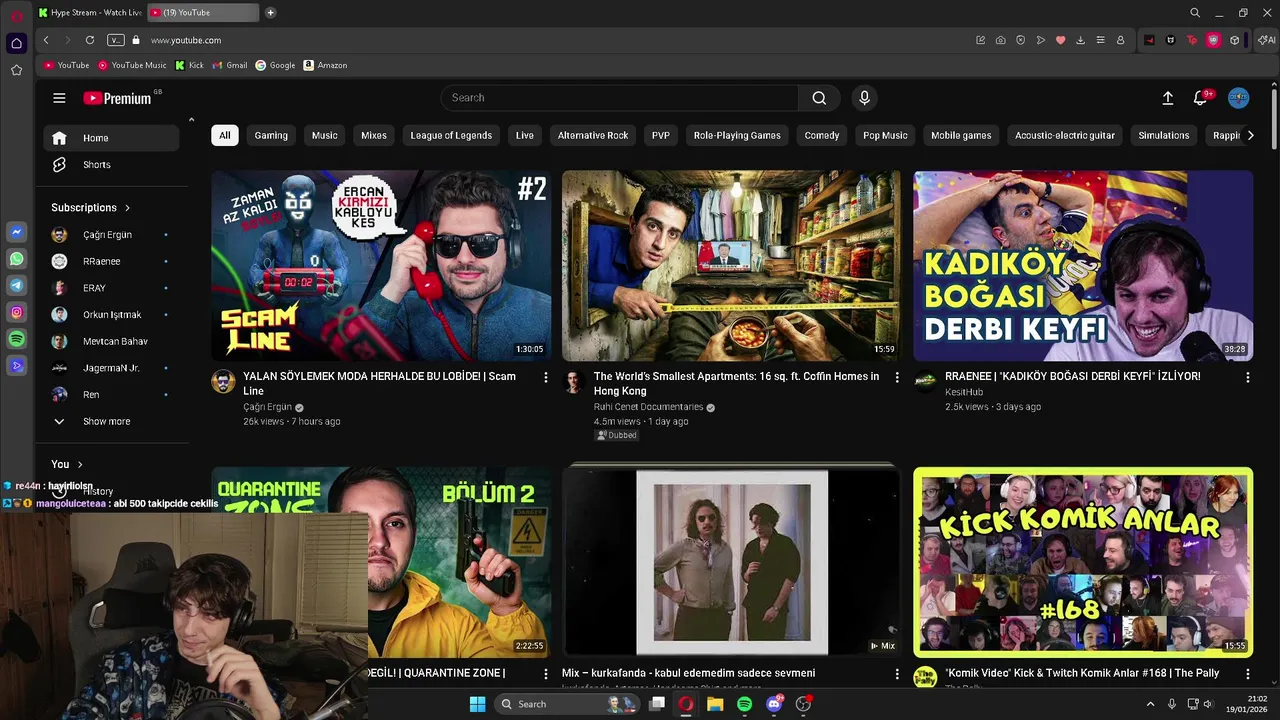Open YouTube notifications bell
This screenshot has height=720, width=1280.
[x=1200, y=98]
